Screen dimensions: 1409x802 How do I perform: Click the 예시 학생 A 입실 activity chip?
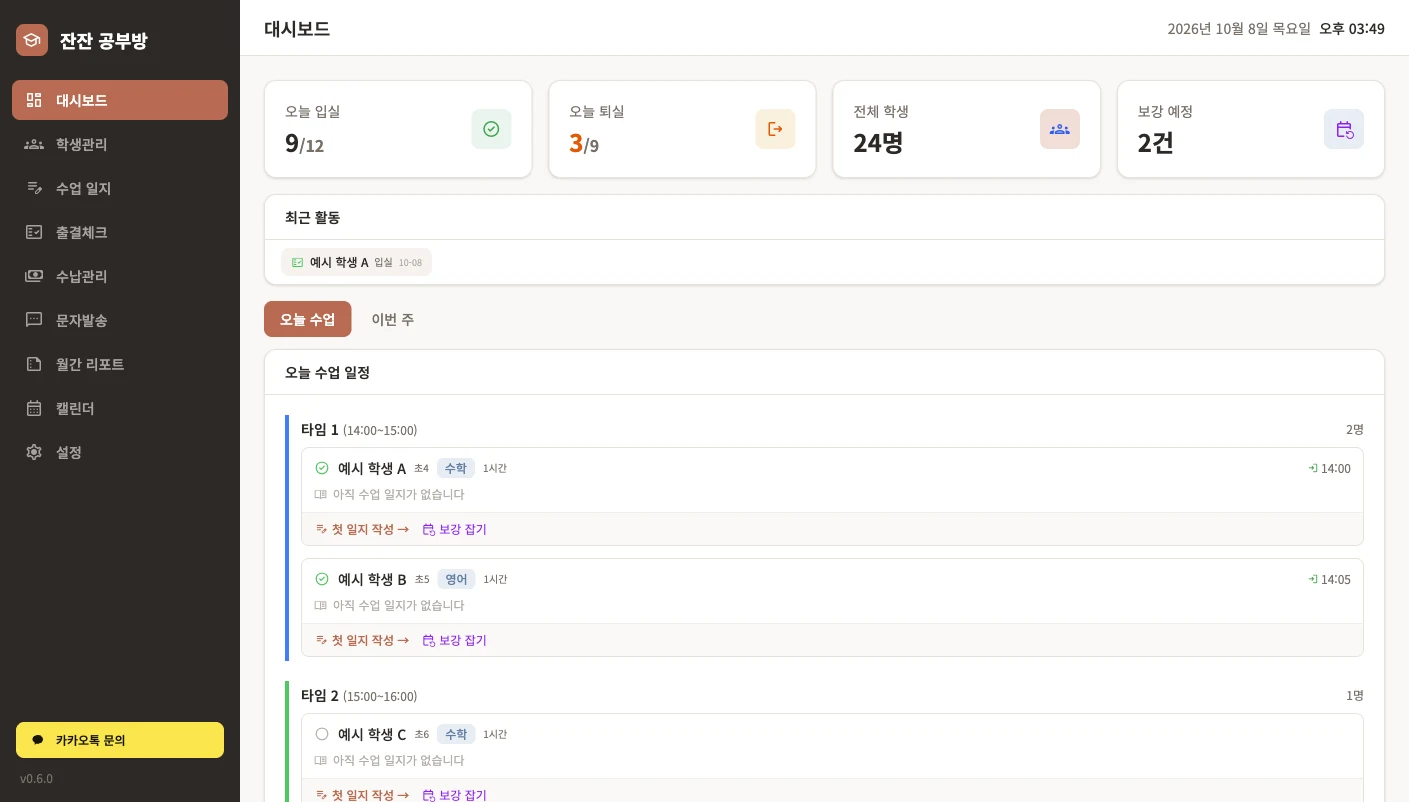356,262
